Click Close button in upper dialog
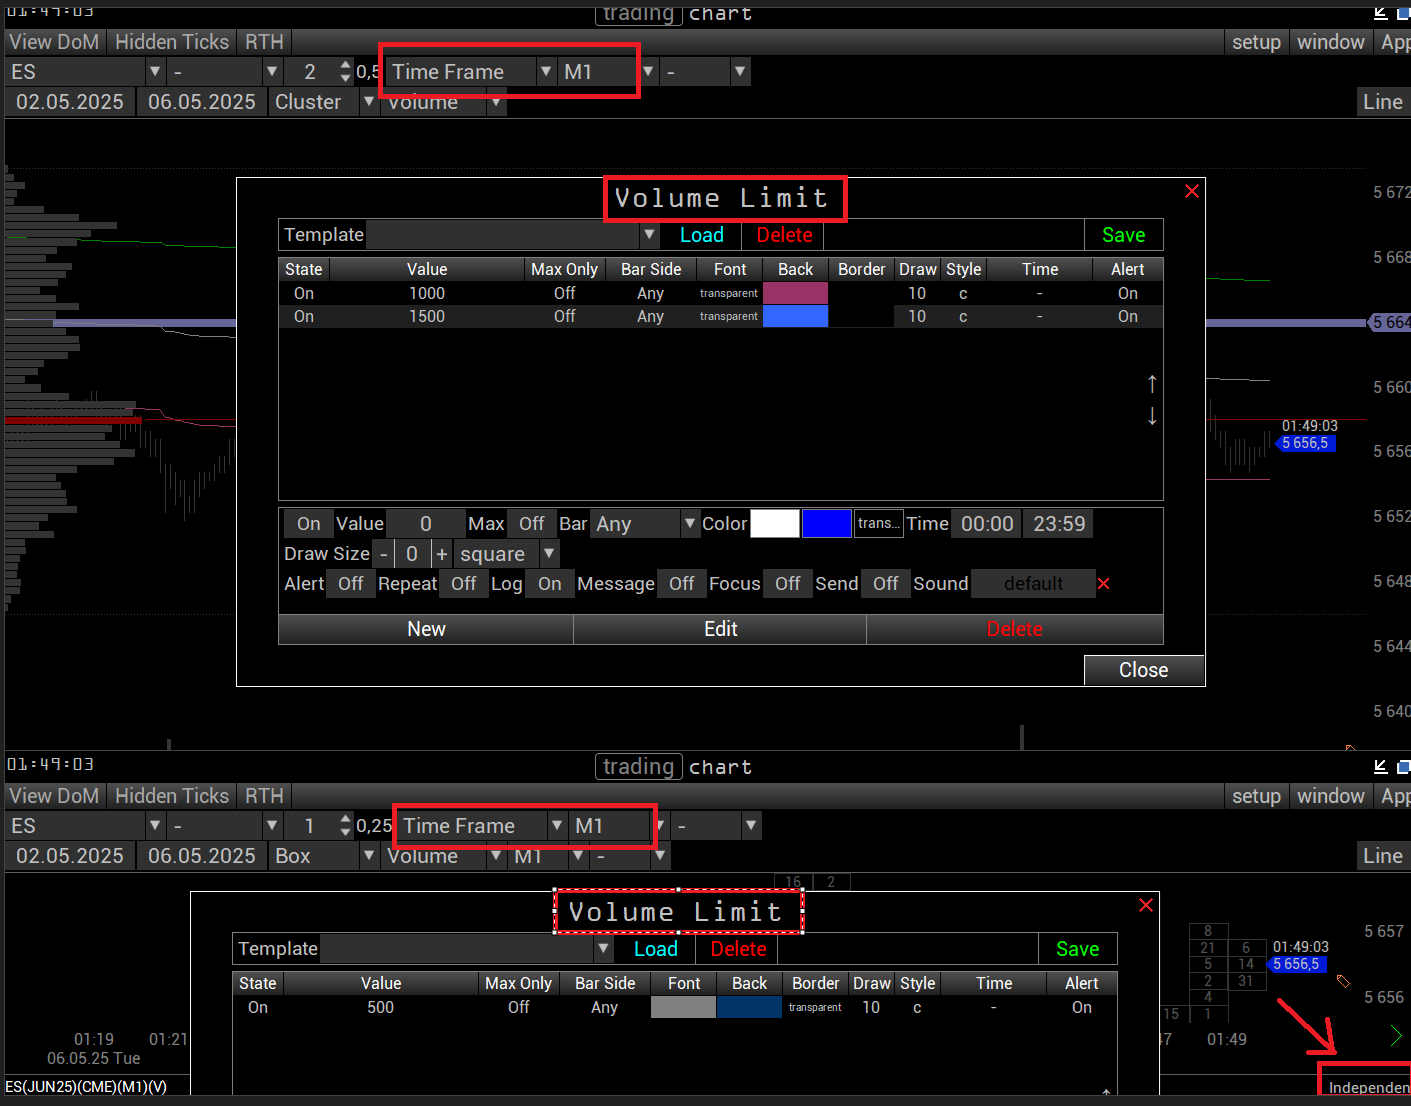 (1143, 670)
